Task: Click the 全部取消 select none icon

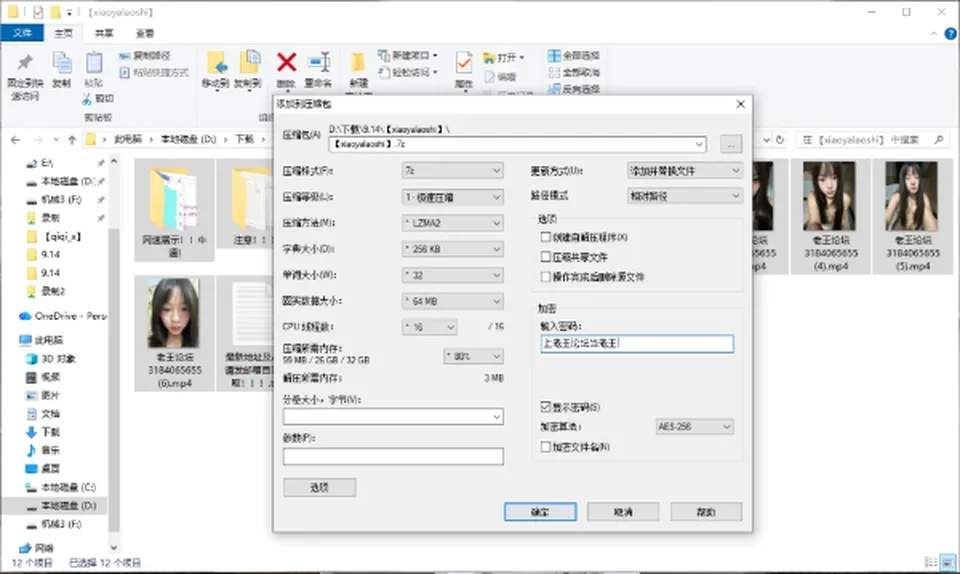Action: [x=554, y=72]
